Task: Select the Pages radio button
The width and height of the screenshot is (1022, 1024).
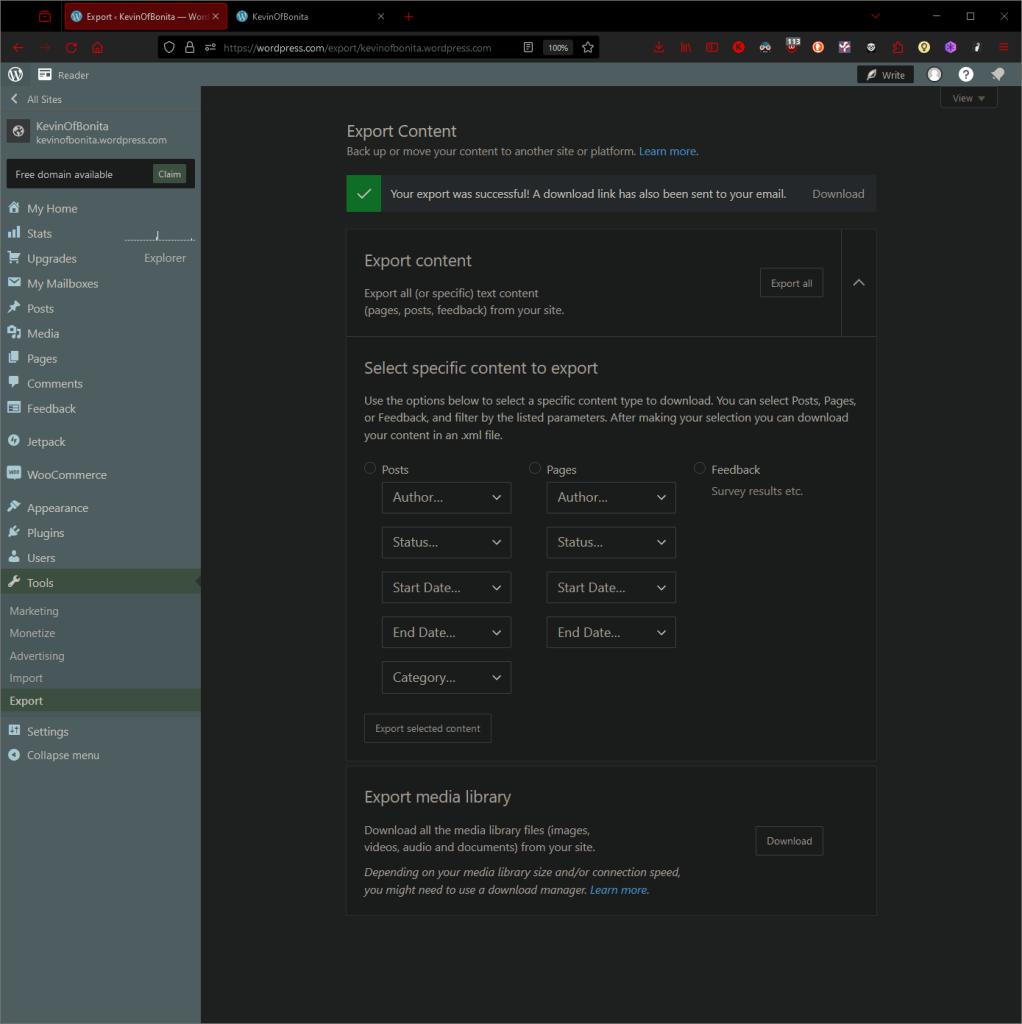Action: coord(535,469)
